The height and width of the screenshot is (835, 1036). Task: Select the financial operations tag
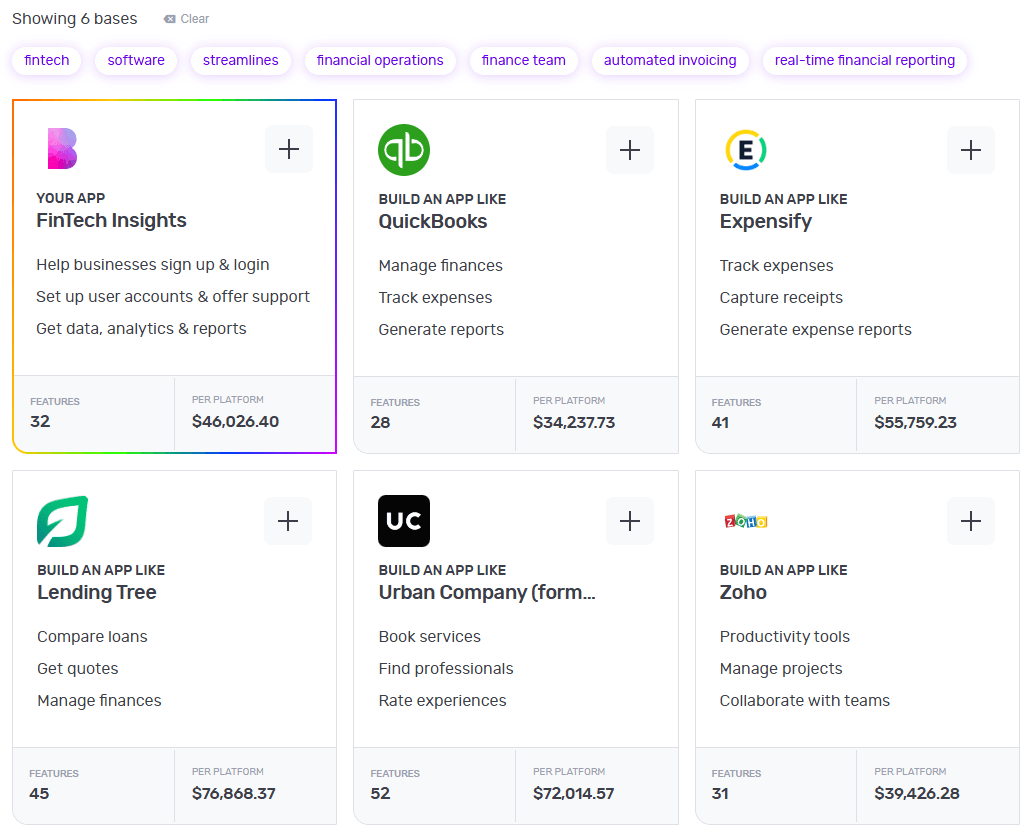tap(380, 60)
